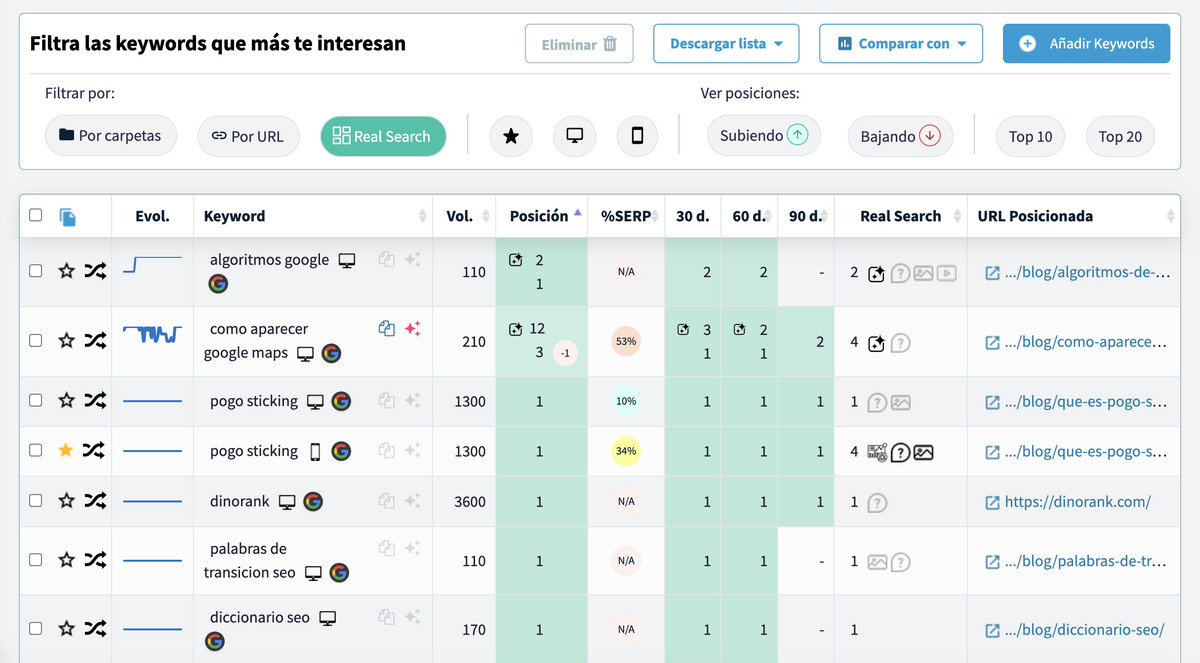This screenshot has height=663, width=1200.
Task: Star the palabras de transicion seo row
Action: [x=66, y=560]
